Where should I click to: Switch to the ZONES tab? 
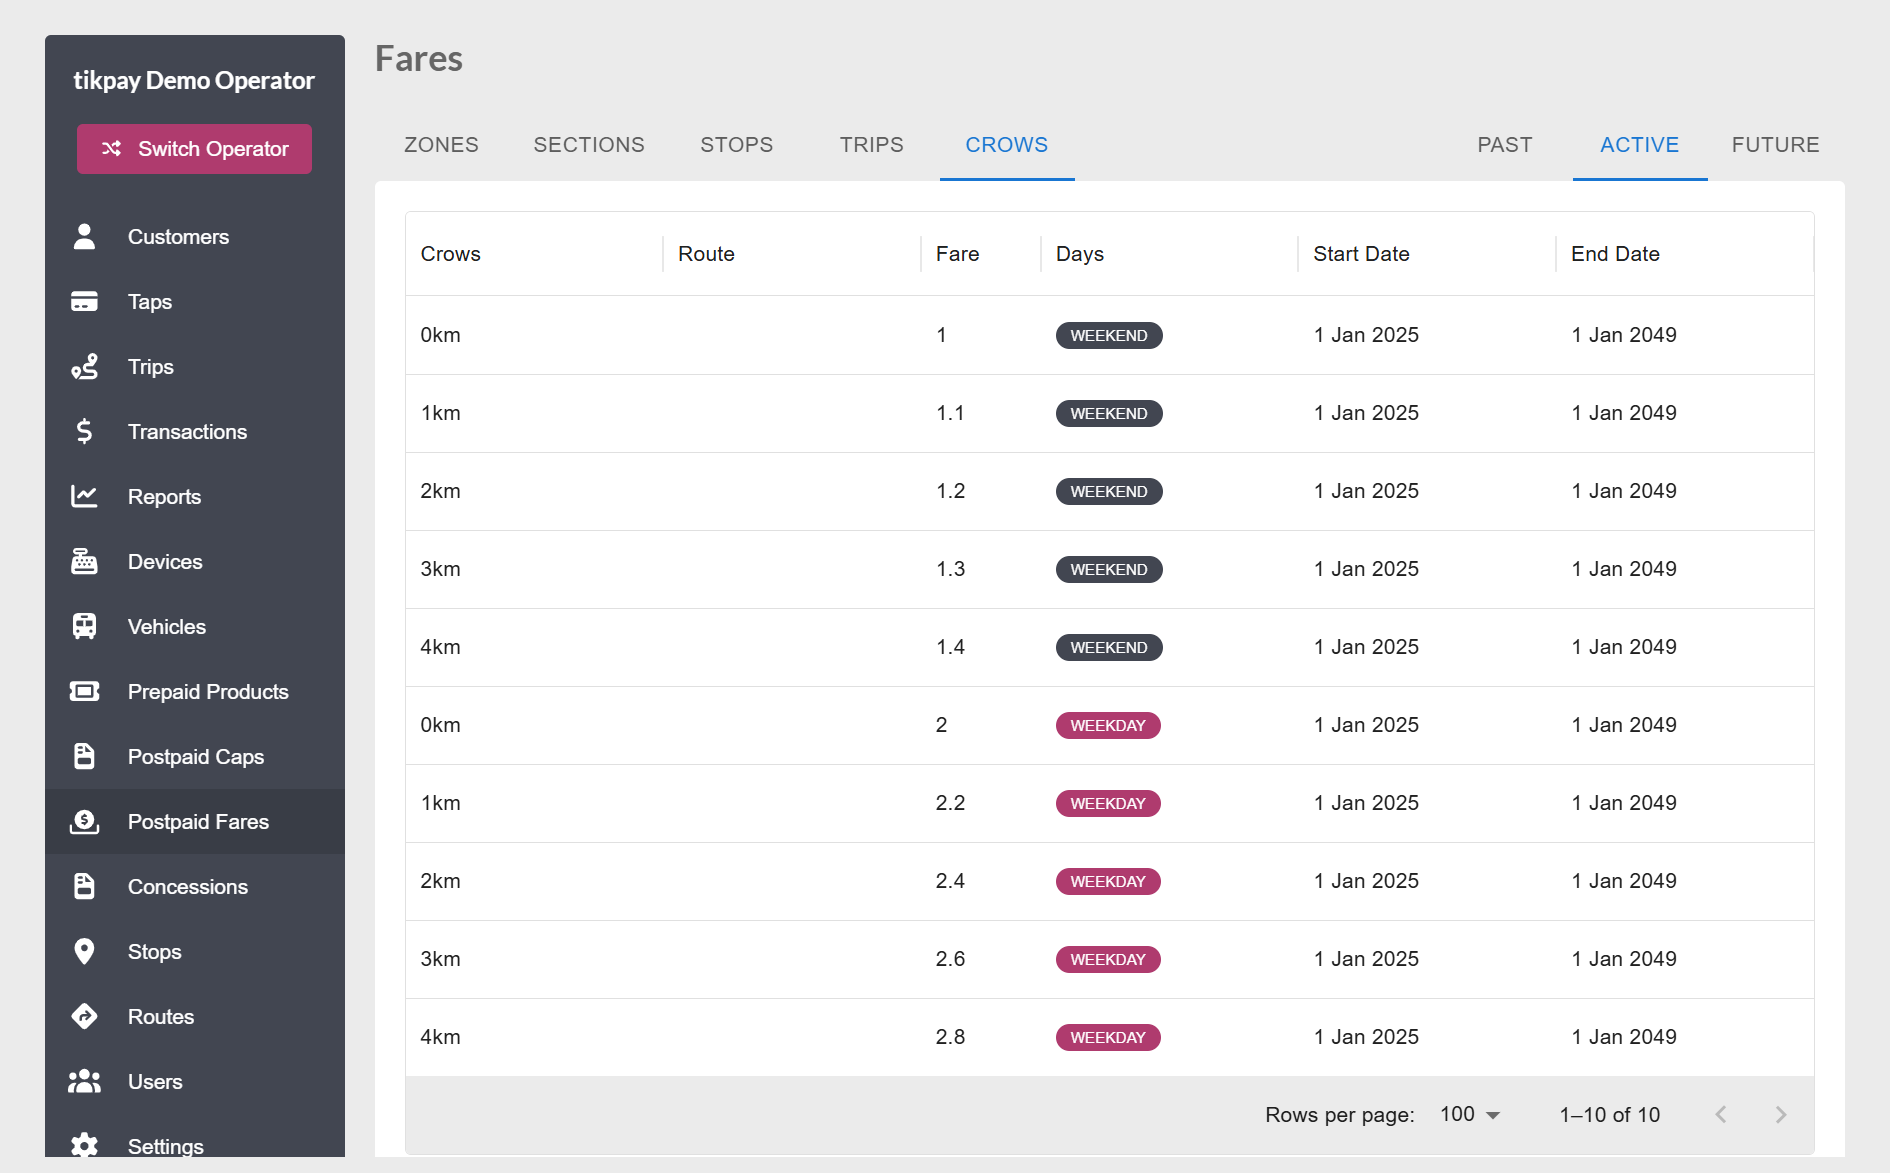[x=441, y=145]
